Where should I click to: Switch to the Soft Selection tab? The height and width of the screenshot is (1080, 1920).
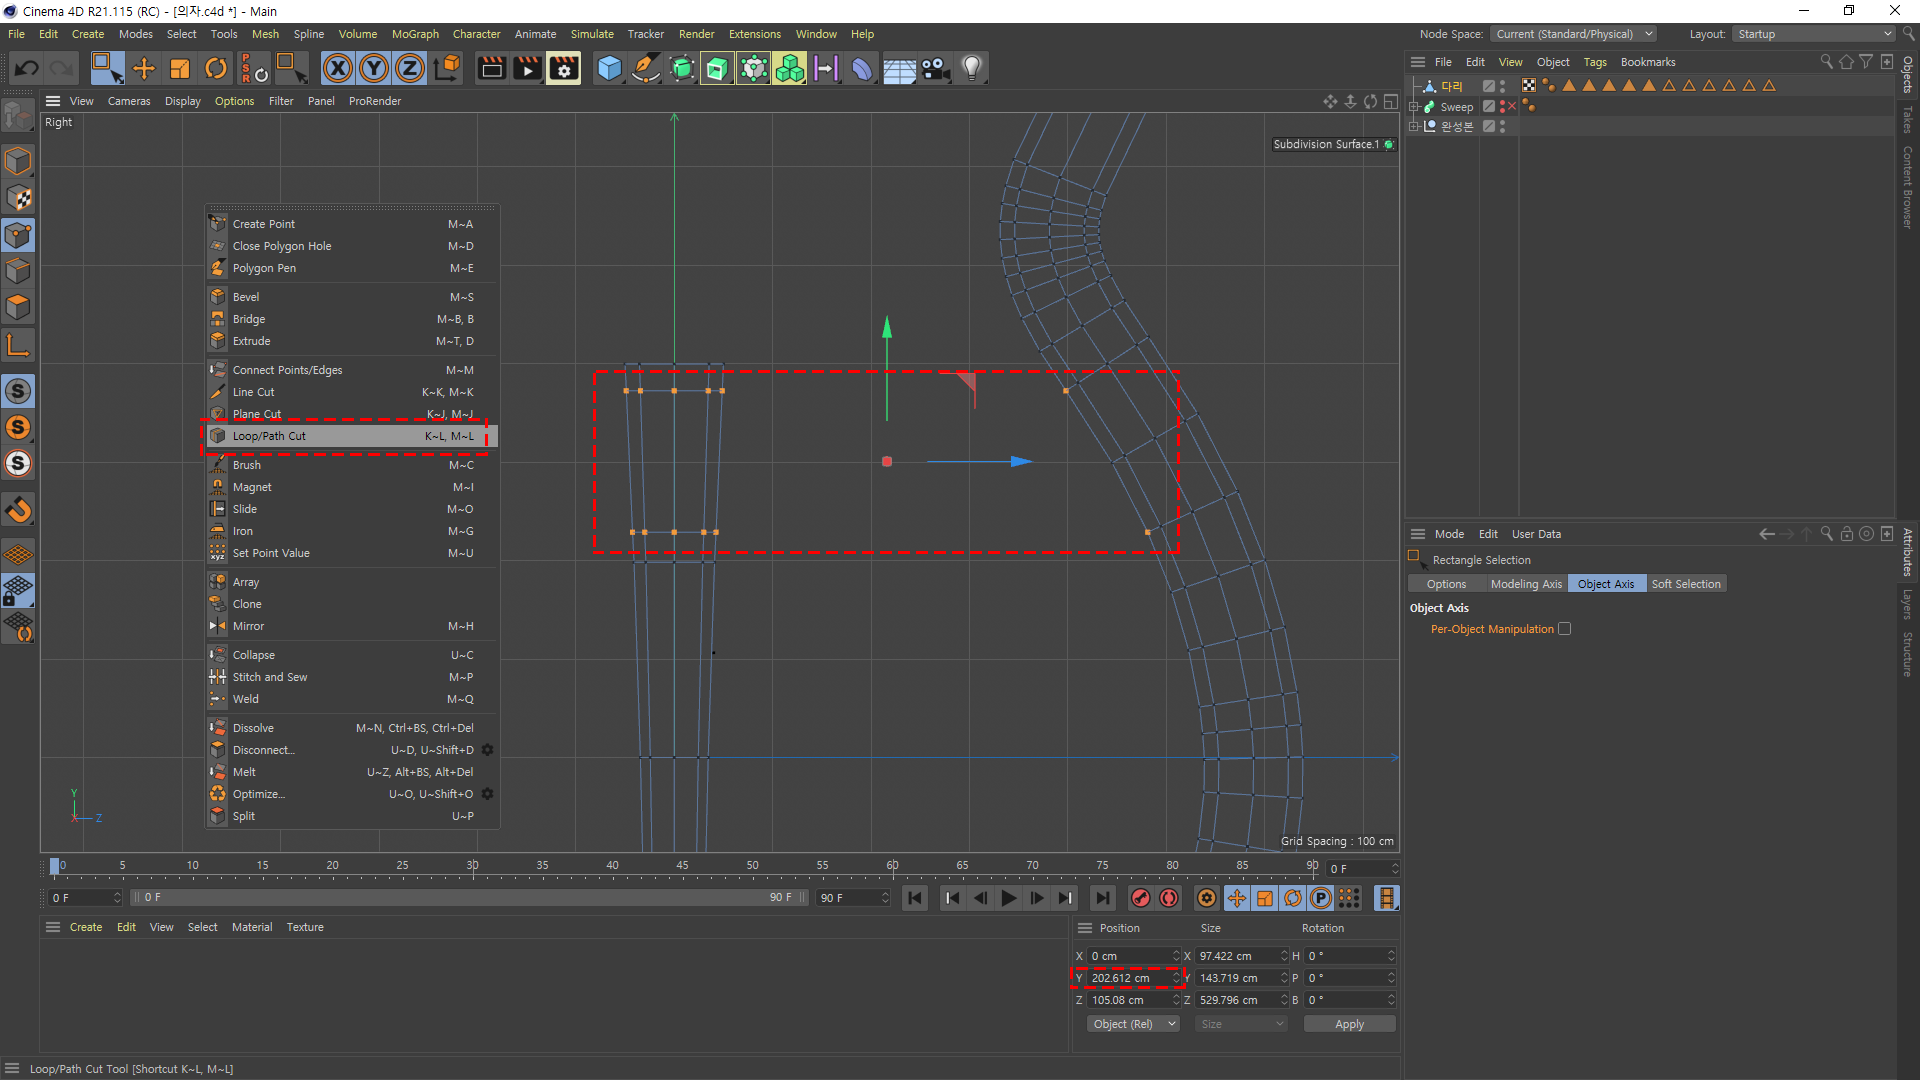[x=1685, y=584]
